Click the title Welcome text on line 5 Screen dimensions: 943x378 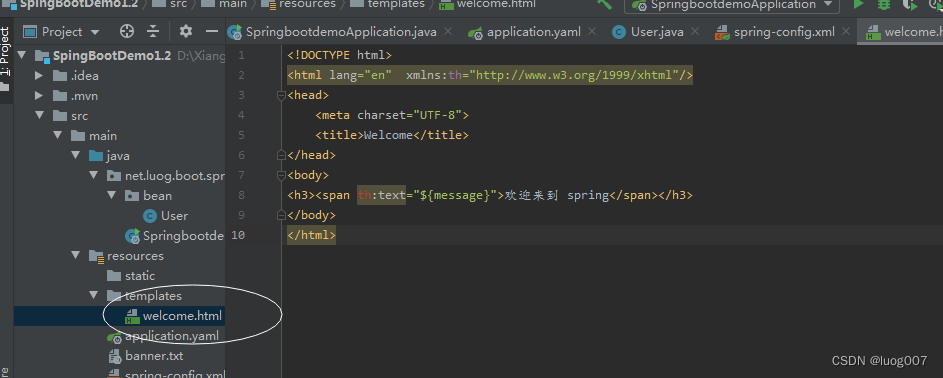click(389, 135)
